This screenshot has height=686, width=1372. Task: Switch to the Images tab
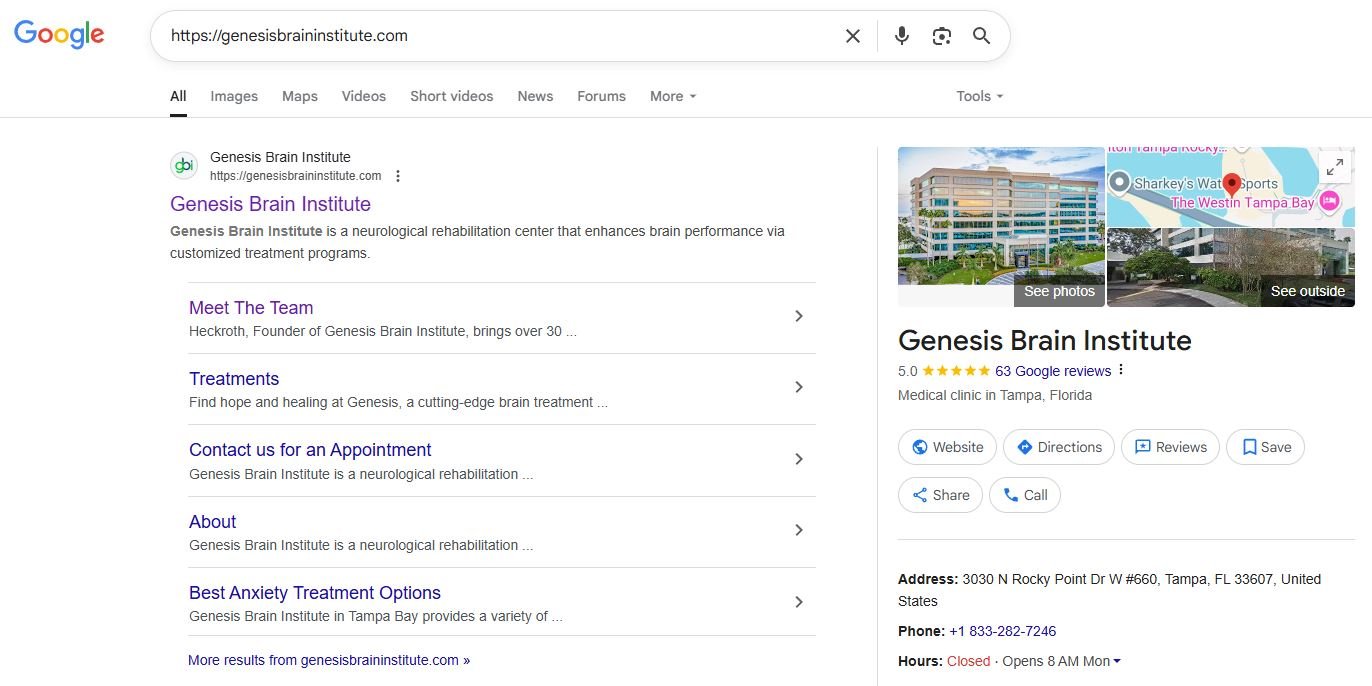(x=234, y=96)
